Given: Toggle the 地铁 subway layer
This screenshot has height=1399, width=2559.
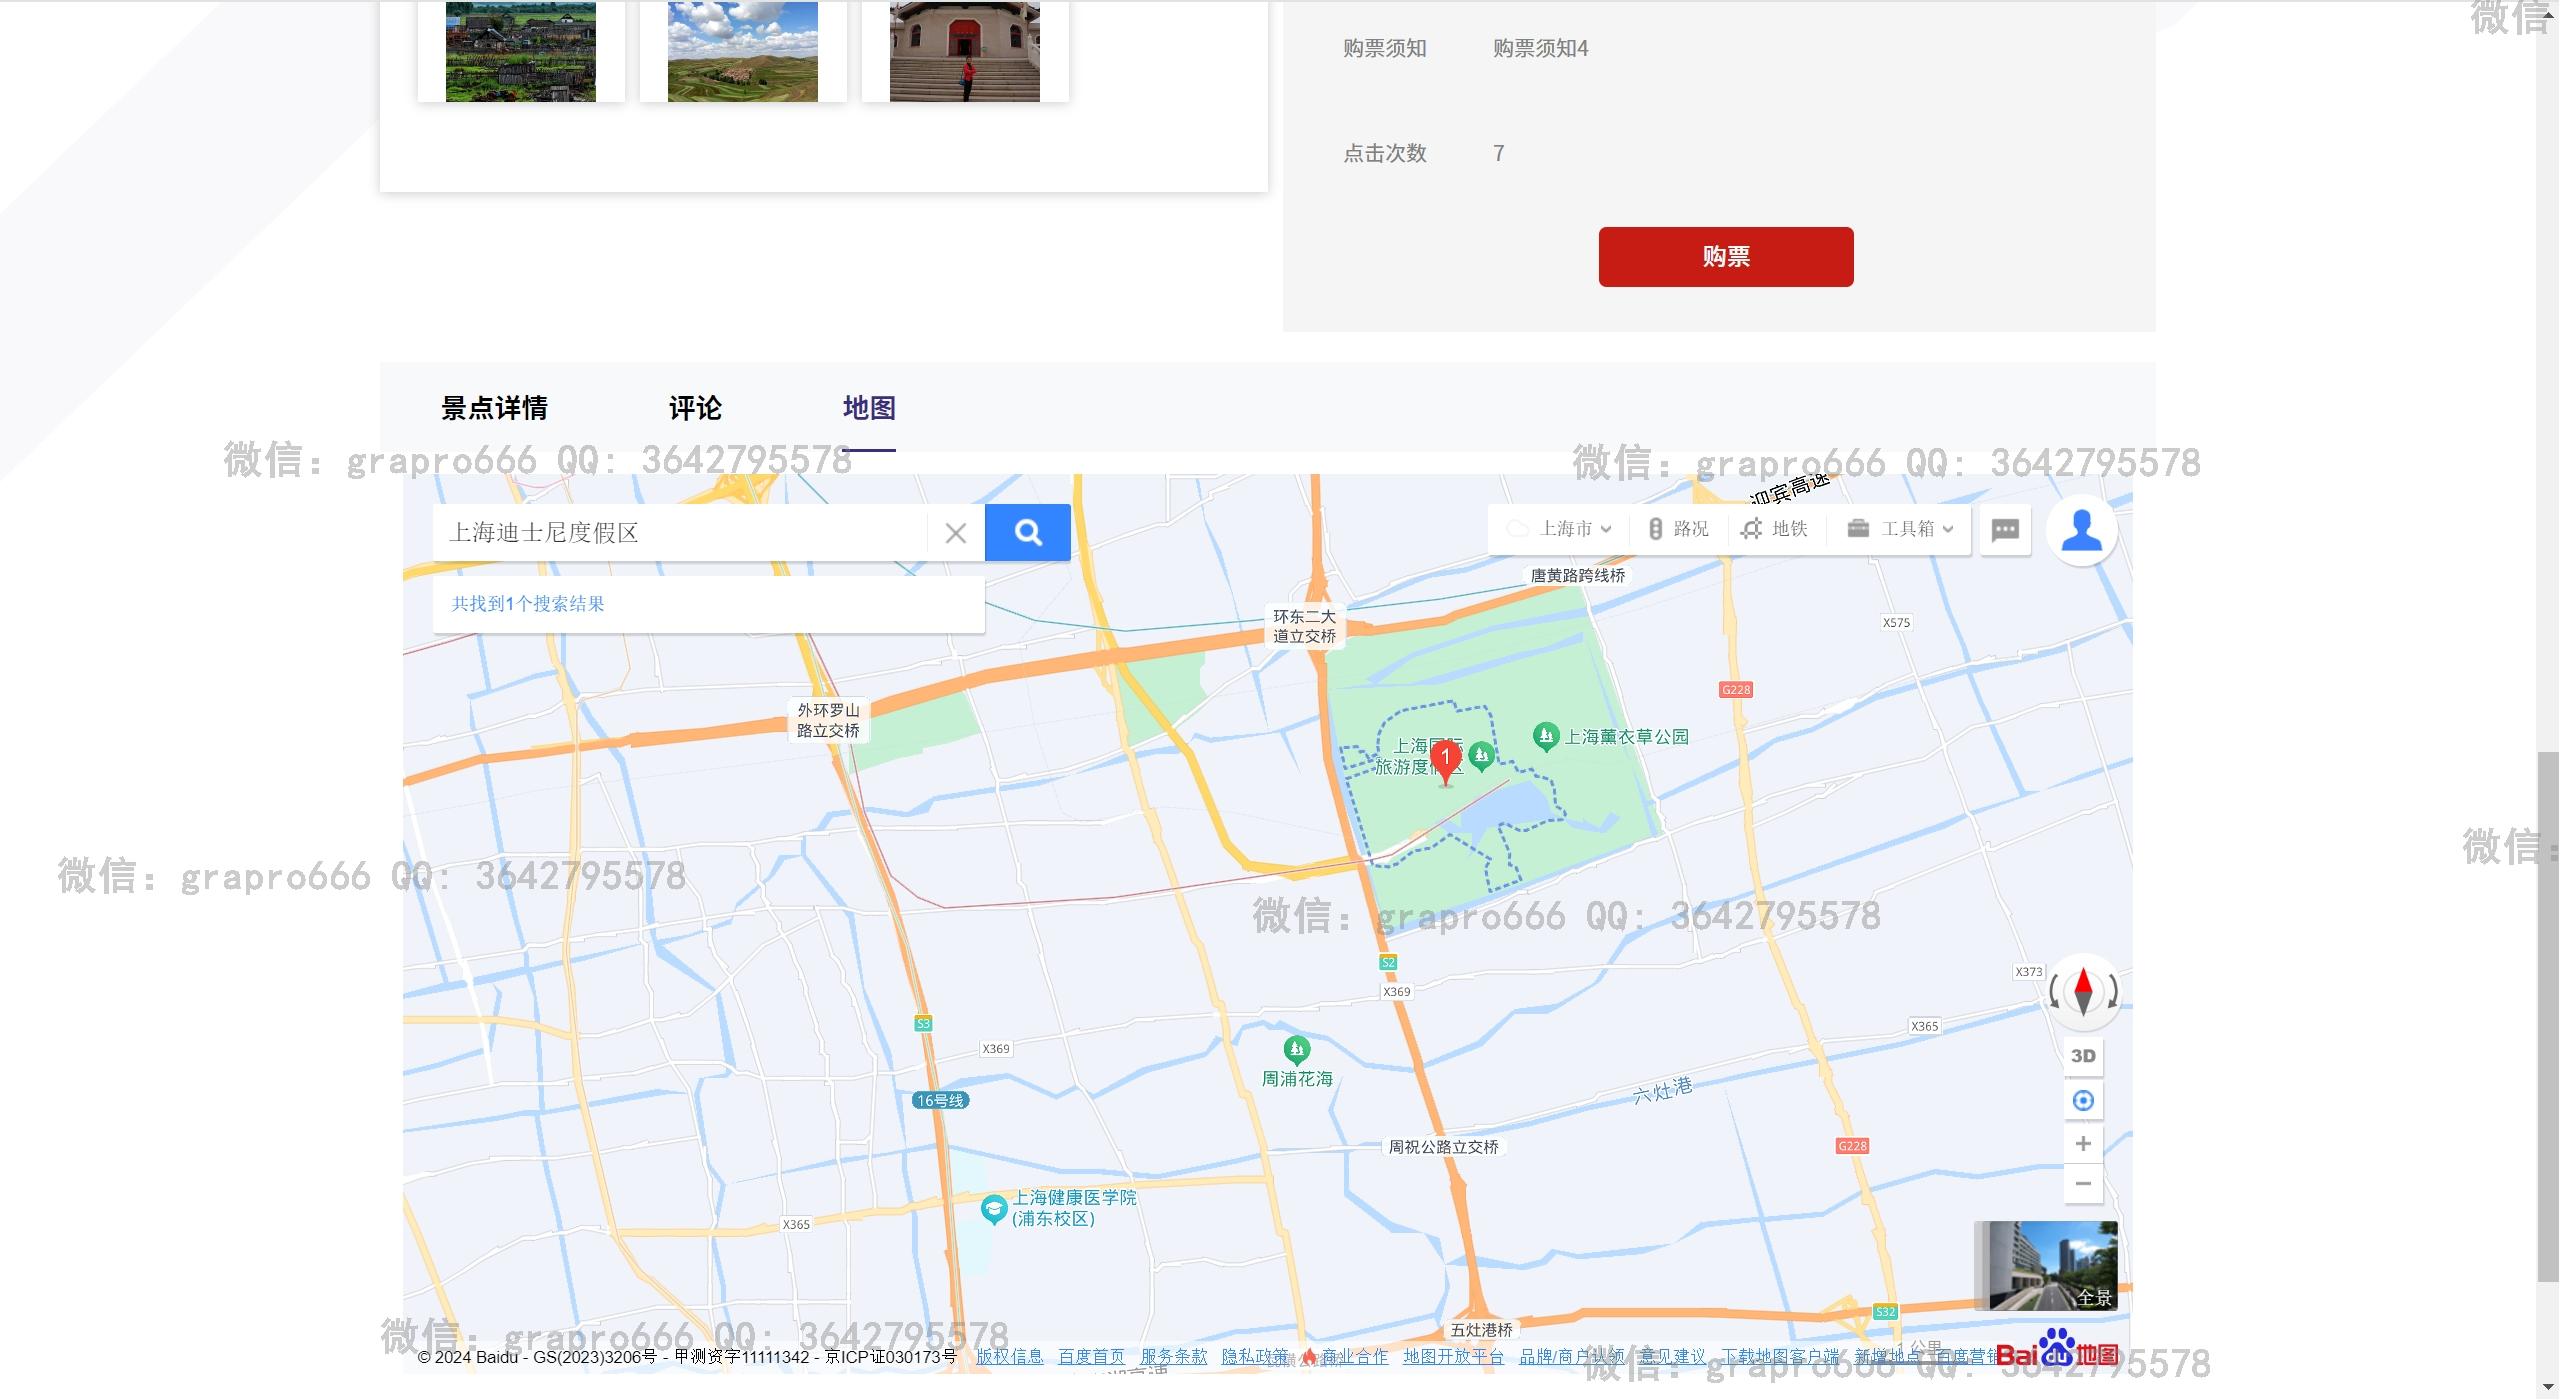Looking at the screenshot, I should 1775,529.
